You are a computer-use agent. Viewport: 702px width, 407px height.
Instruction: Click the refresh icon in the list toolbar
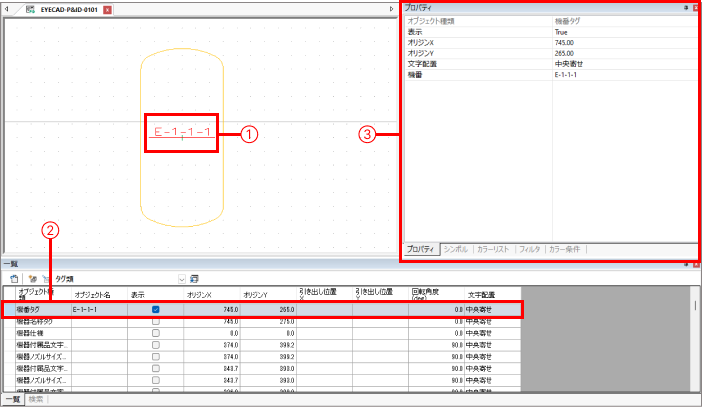[x=14, y=277]
